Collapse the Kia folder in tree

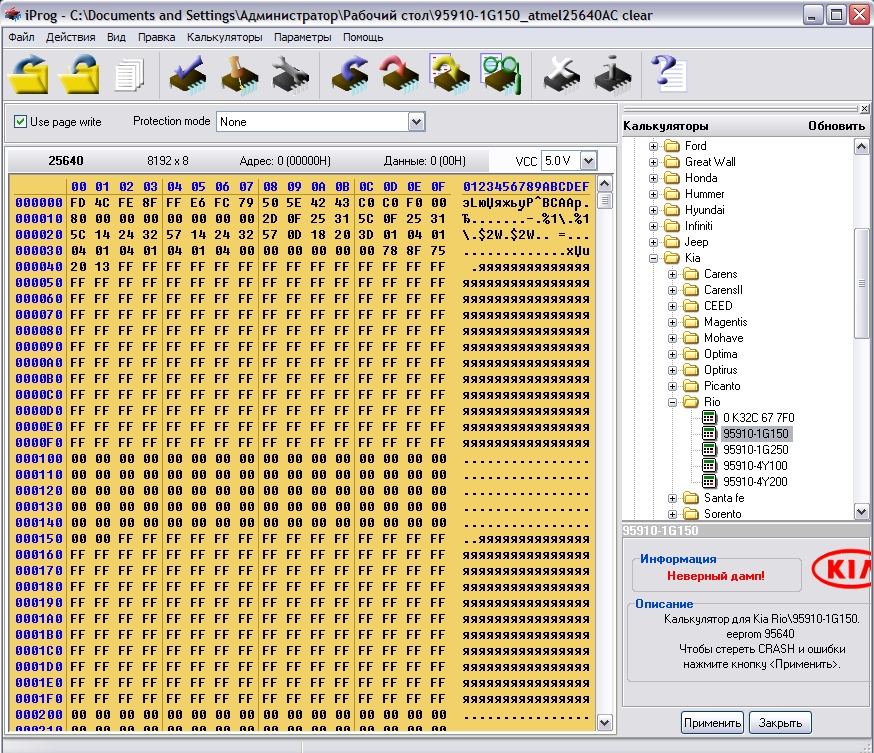pos(655,258)
